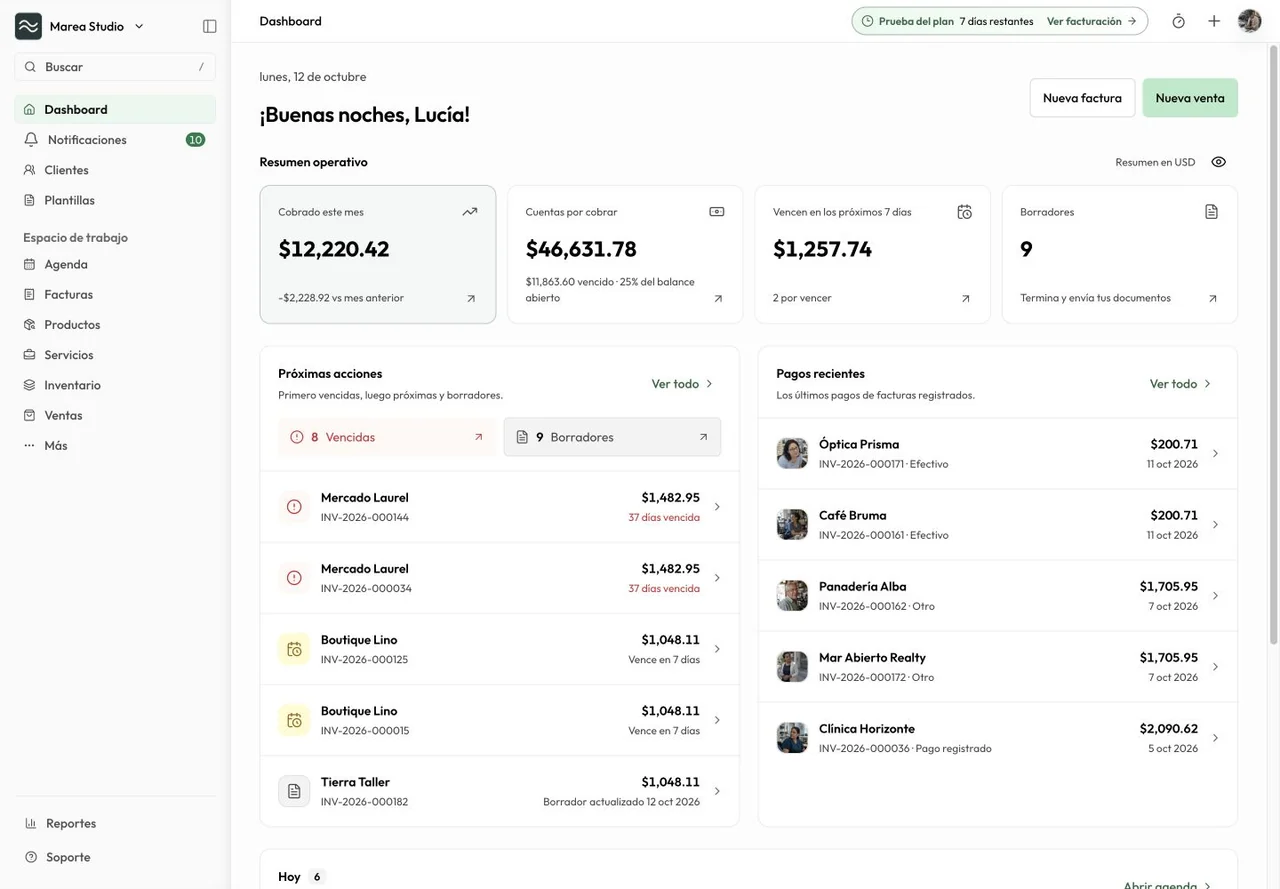
Task: Expand chevron for Boutique Lino INV-2026-000125
Action: point(717,649)
